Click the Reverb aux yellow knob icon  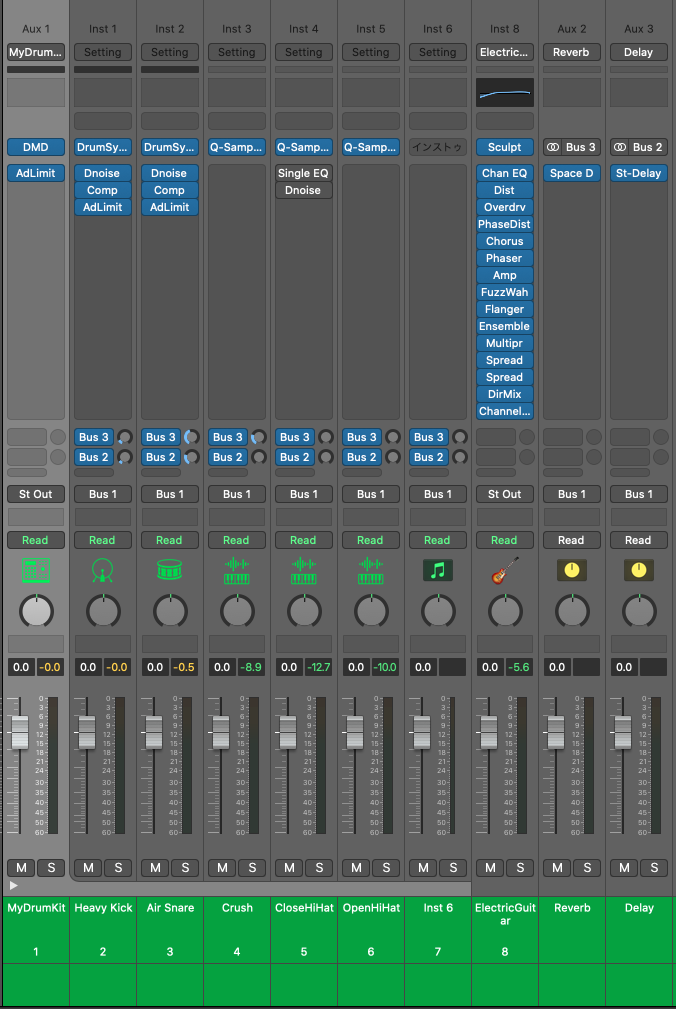tap(572, 570)
